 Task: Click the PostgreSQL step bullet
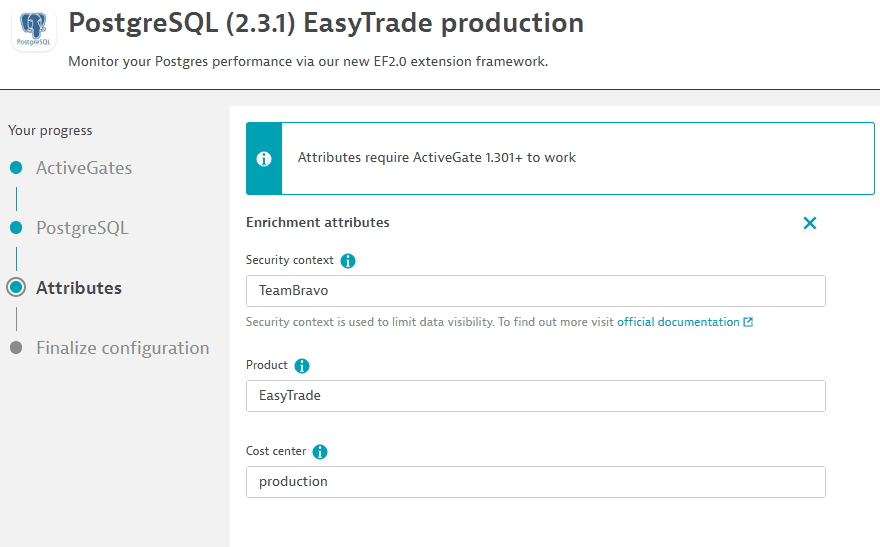(x=16, y=227)
